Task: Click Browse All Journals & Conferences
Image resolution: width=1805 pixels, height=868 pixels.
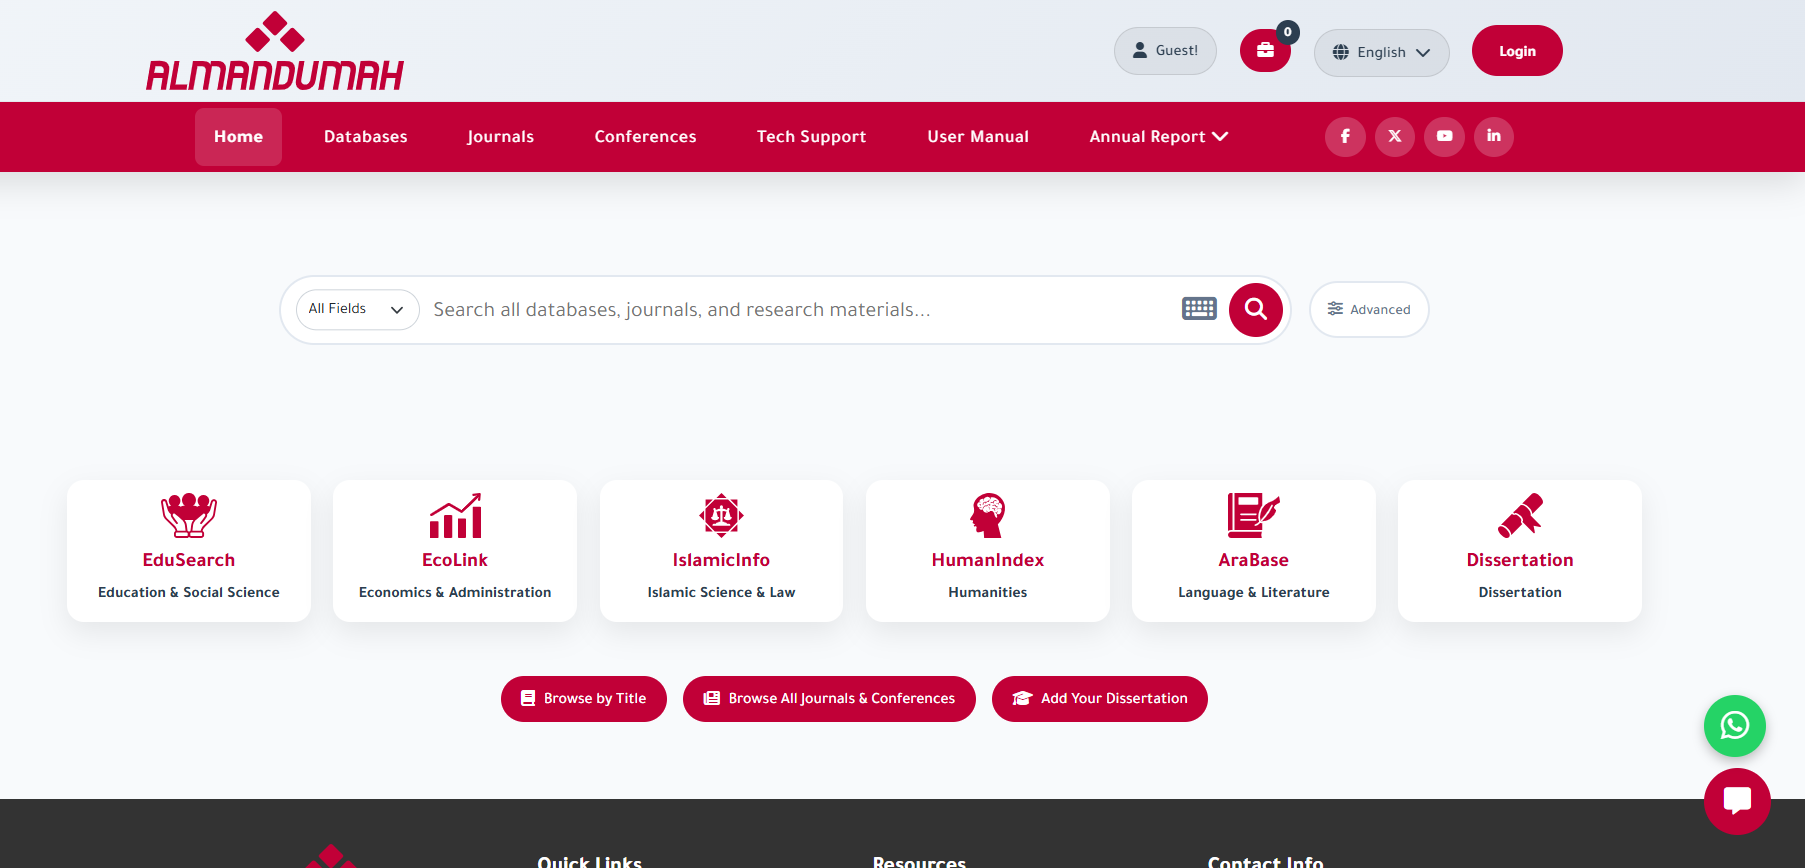Action: pos(829,699)
